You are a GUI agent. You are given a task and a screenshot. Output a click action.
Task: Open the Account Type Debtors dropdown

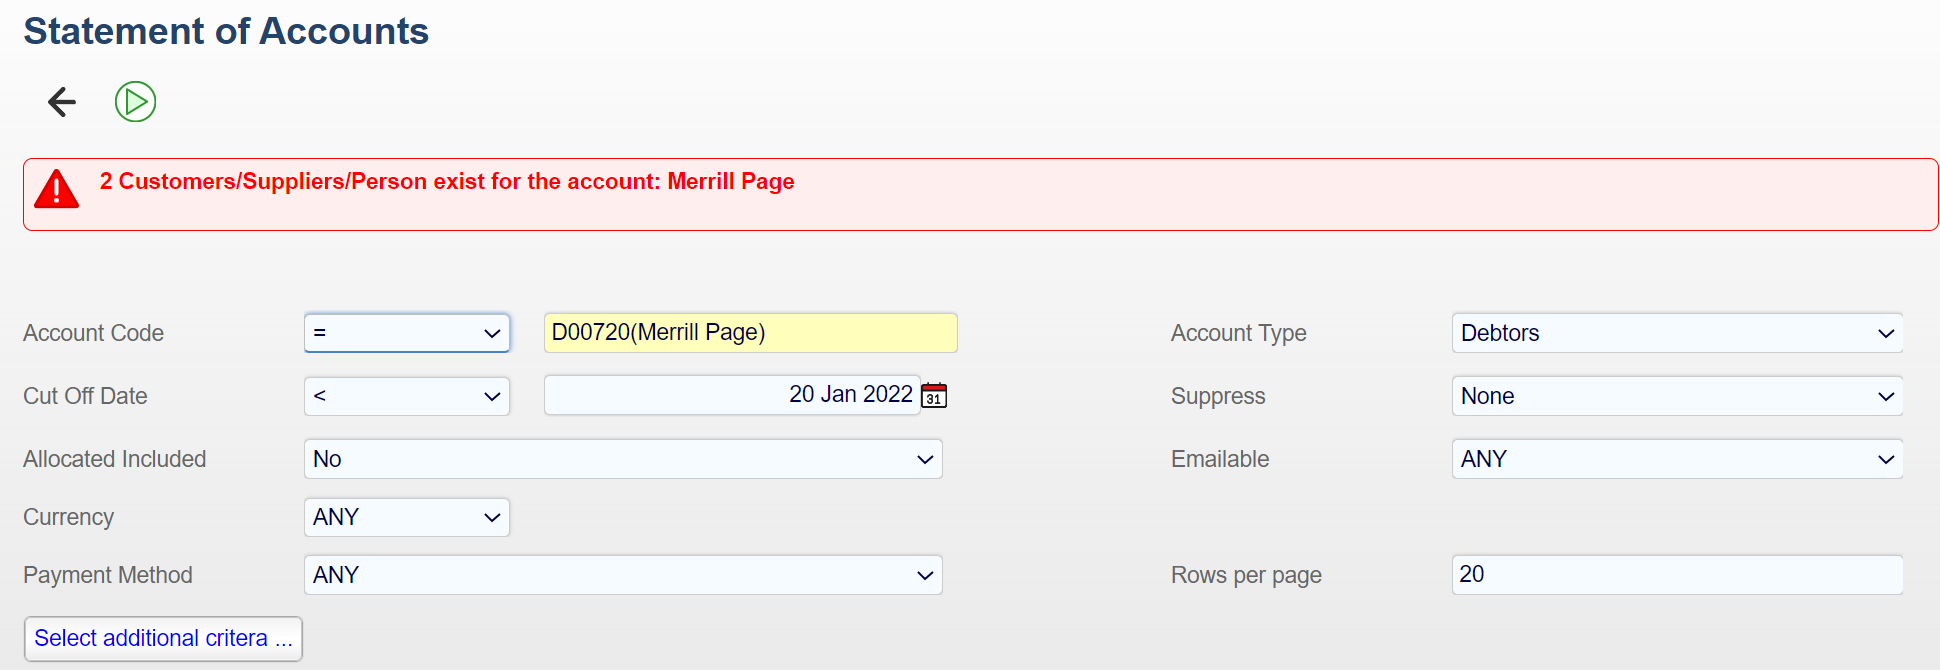(x=1676, y=333)
